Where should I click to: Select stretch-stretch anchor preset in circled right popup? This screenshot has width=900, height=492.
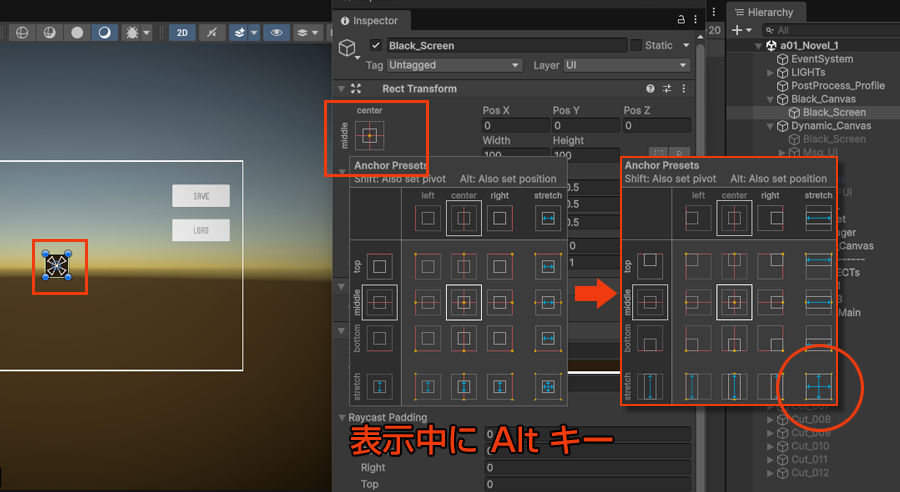(819, 386)
